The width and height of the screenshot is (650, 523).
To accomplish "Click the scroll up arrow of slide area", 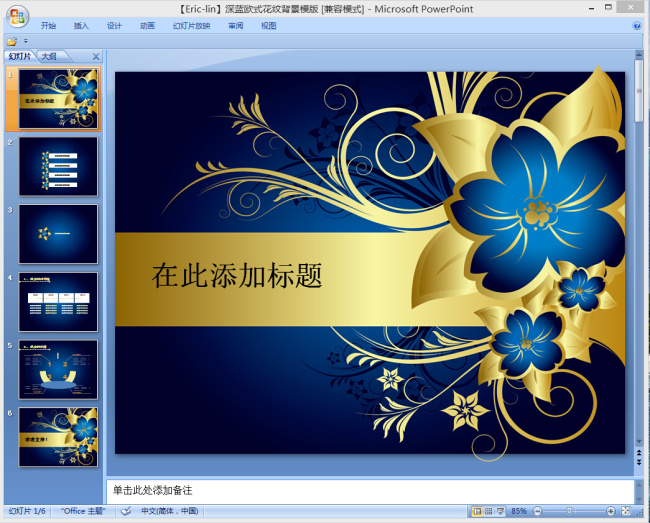I will (x=639, y=54).
